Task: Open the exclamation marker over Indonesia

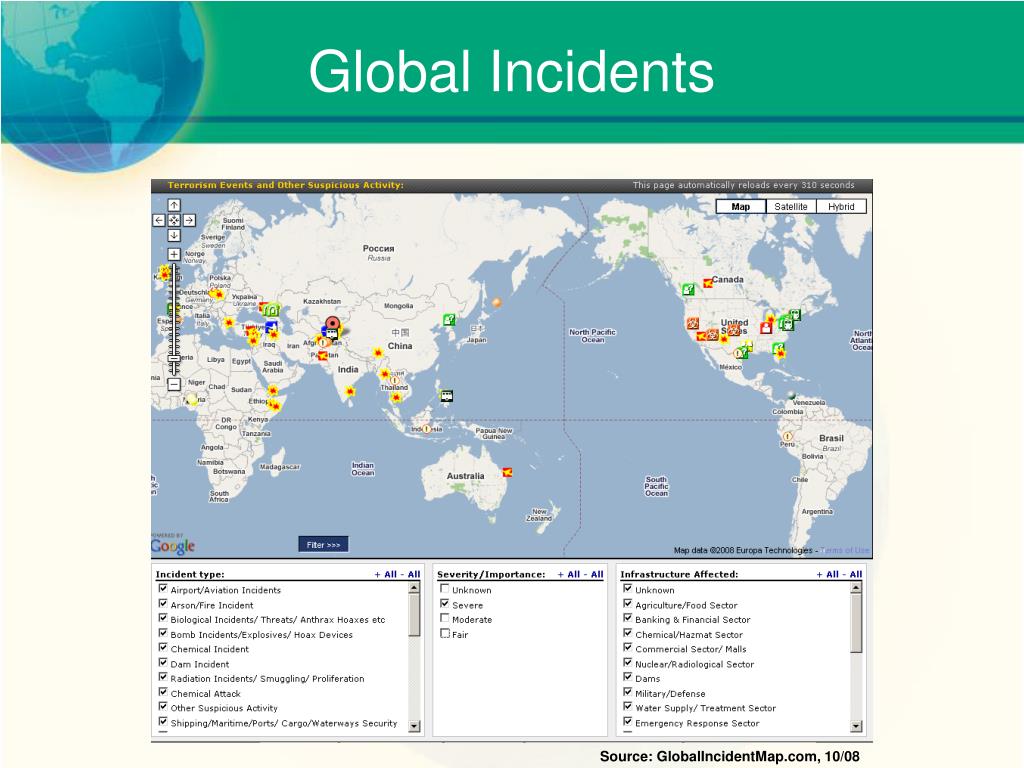Action: coord(427,429)
